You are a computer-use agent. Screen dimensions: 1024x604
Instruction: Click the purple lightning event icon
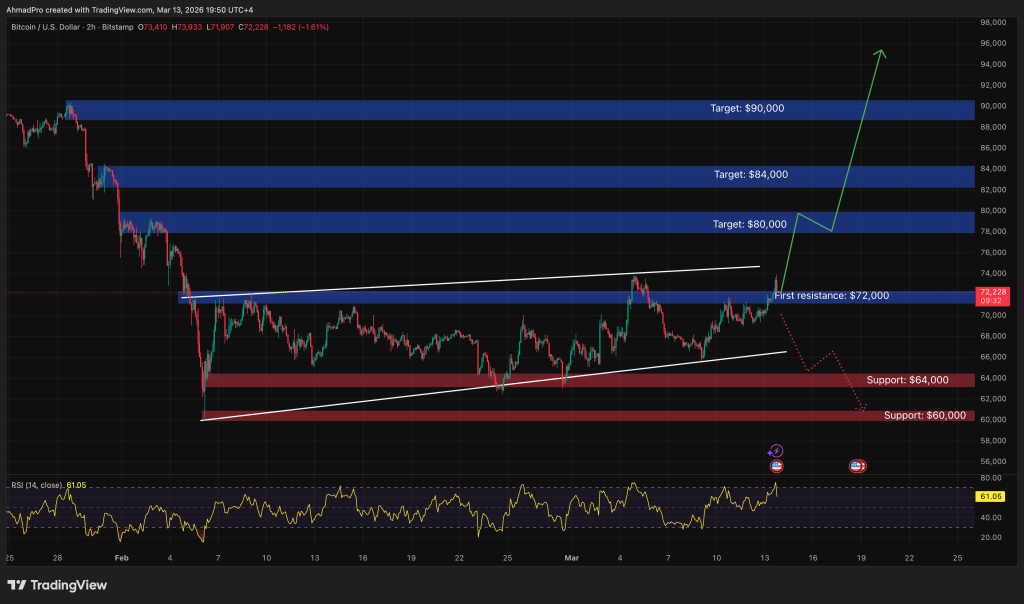coord(776,452)
